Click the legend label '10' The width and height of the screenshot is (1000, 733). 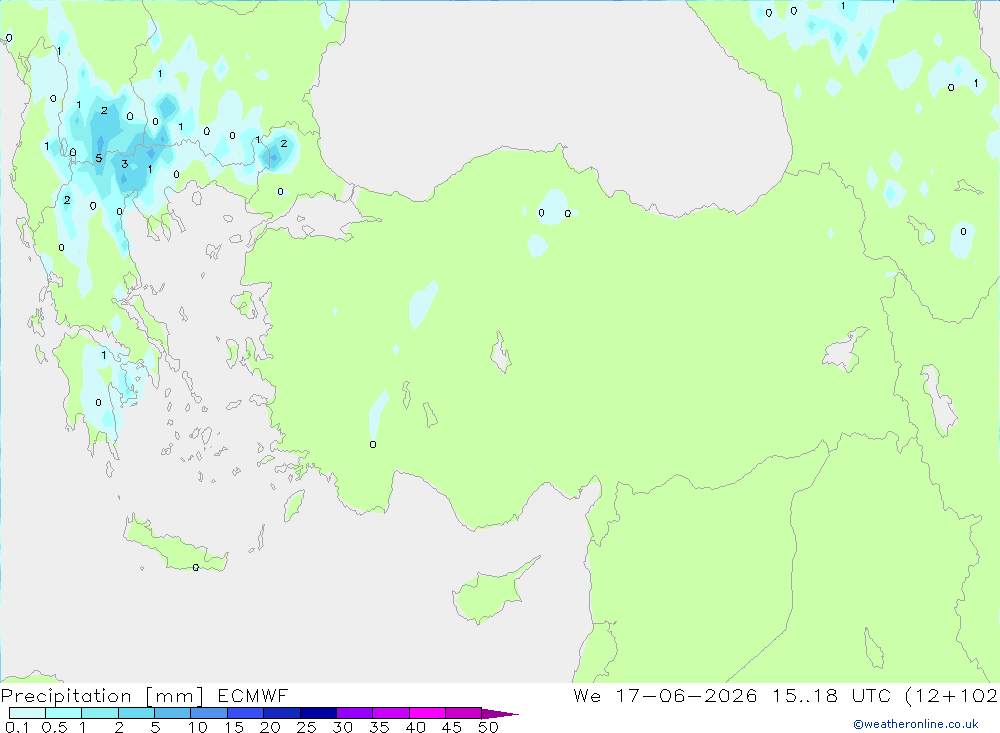click(x=198, y=727)
